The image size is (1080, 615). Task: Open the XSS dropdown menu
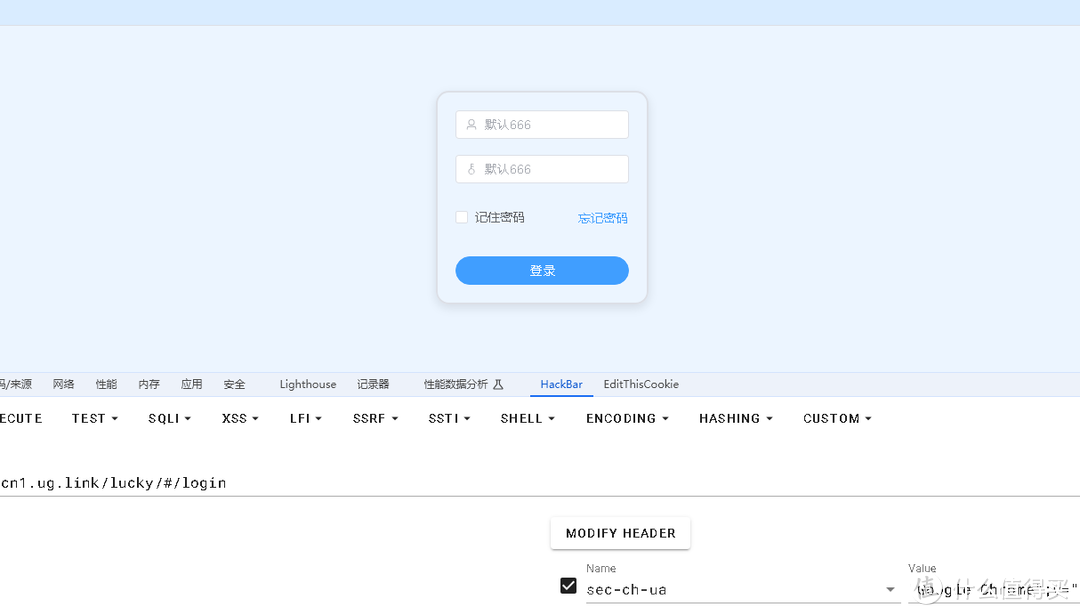point(240,419)
